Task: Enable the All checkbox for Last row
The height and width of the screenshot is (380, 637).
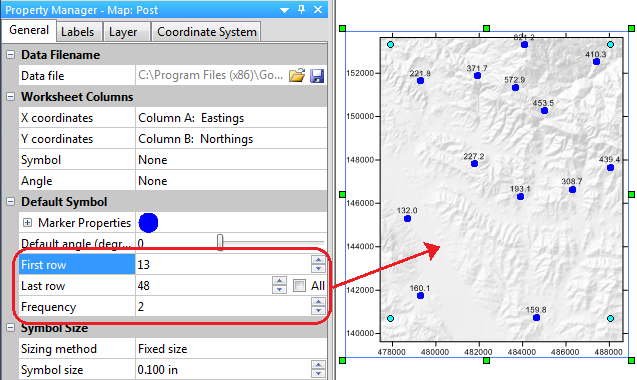Action: pos(299,286)
